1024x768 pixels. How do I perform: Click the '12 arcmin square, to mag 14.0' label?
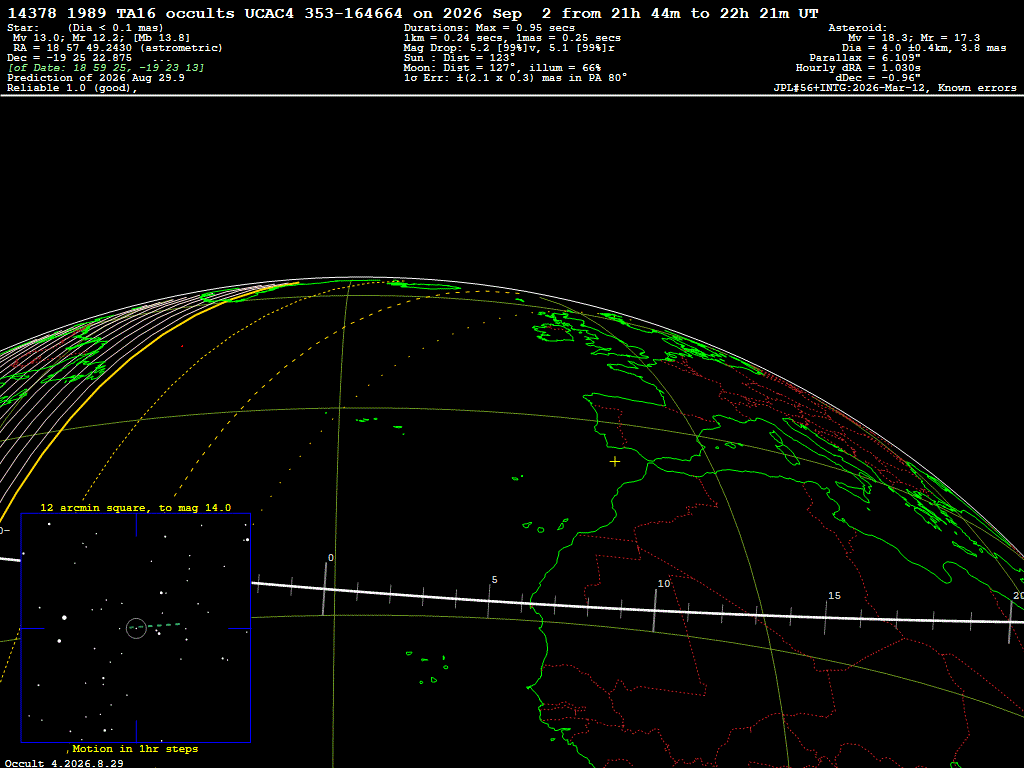pyautogui.click(x=136, y=507)
